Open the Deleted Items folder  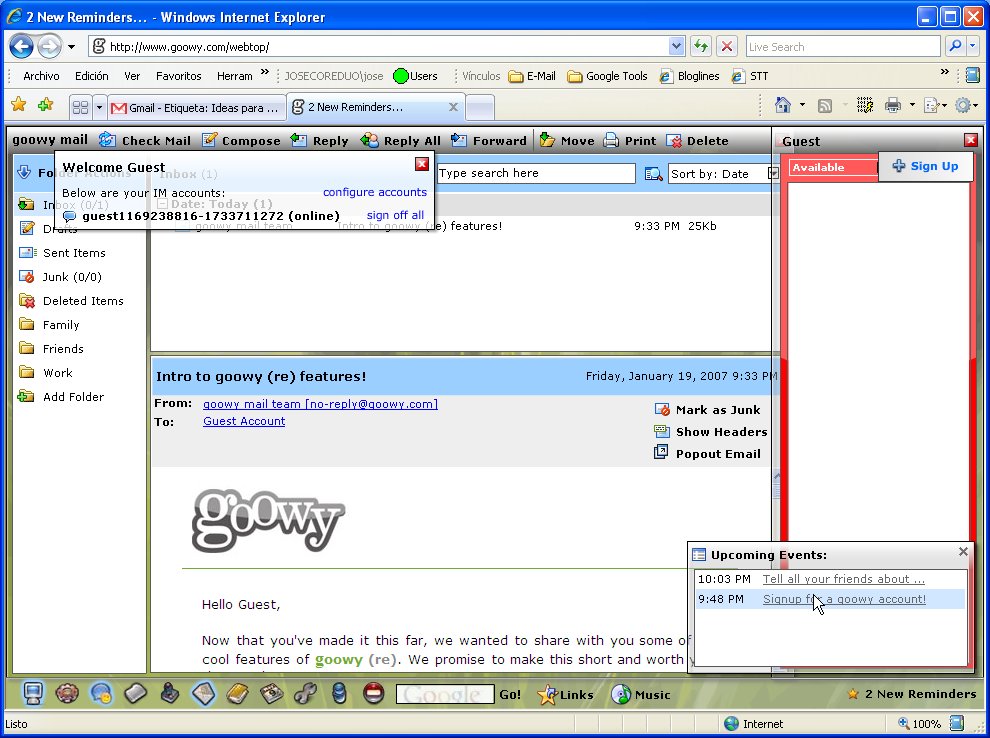pos(71,301)
